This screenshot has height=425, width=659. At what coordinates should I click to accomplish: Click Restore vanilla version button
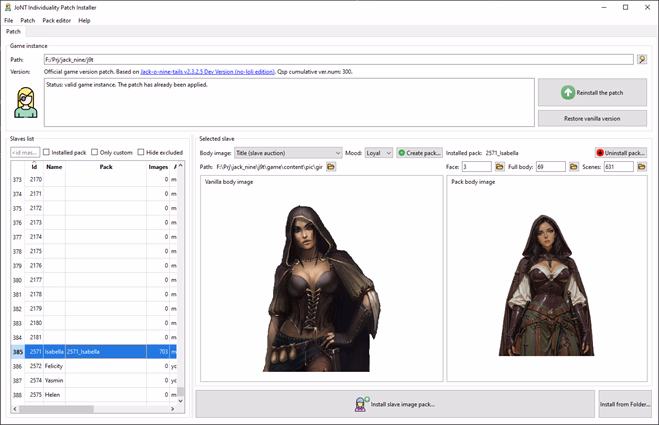point(592,118)
